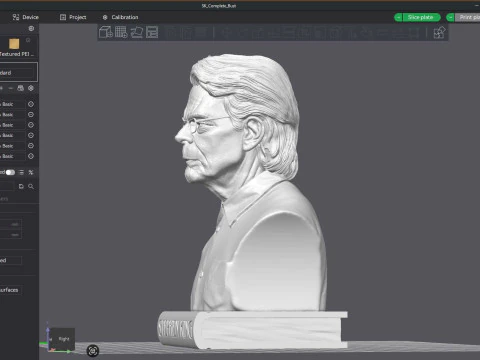This screenshot has height=360, width=480.
Task: Click the circular camera icon near the axes
Action: click(93, 351)
